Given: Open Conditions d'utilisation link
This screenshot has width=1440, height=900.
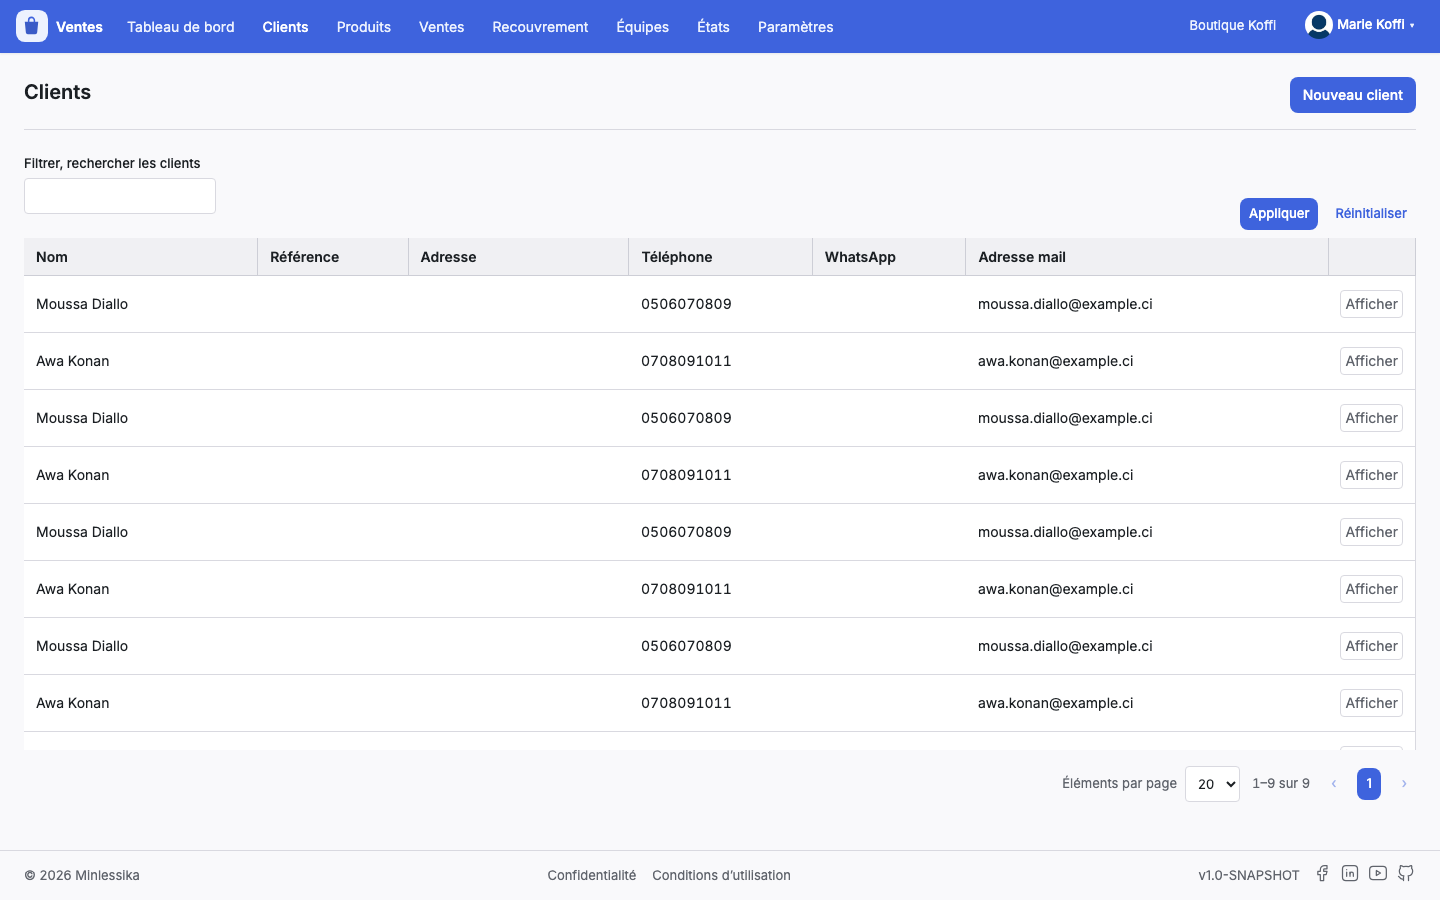Looking at the screenshot, I should pyautogui.click(x=721, y=875).
